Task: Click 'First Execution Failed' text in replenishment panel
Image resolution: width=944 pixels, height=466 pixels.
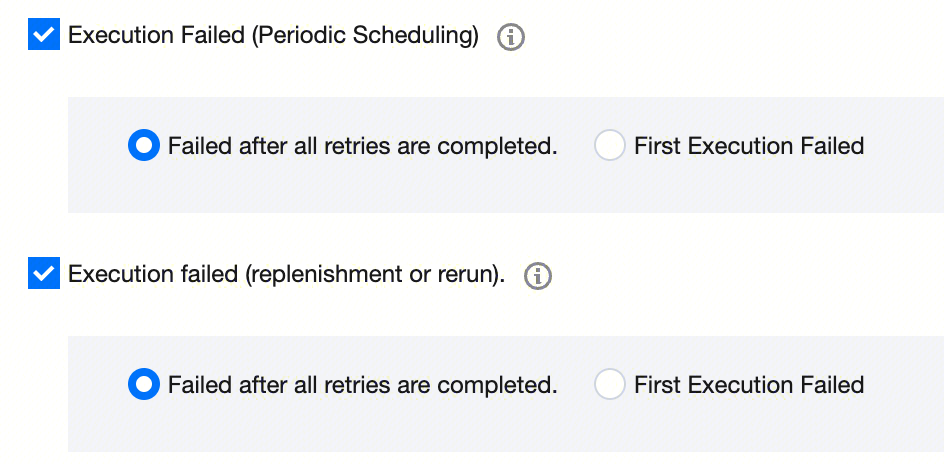Action: [749, 385]
